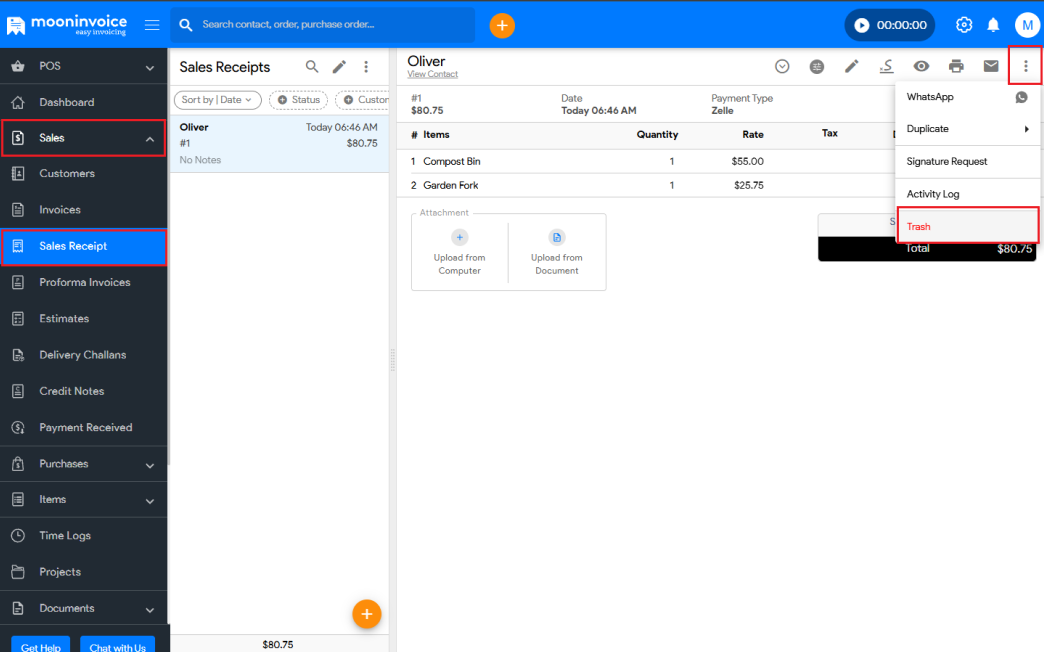
Task: Click the list footer total $80.75
Action: pos(278,645)
